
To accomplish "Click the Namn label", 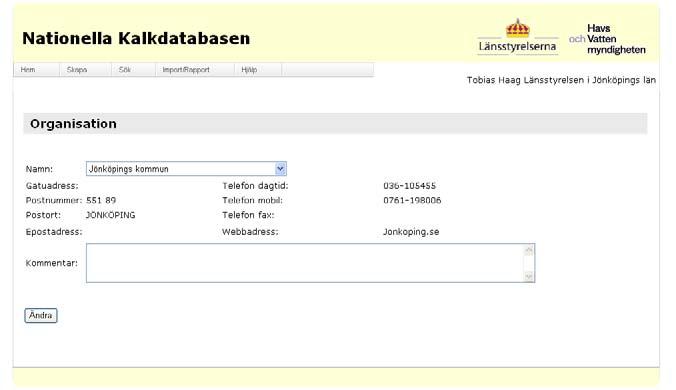I will pyautogui.click(x=39, y=169).
